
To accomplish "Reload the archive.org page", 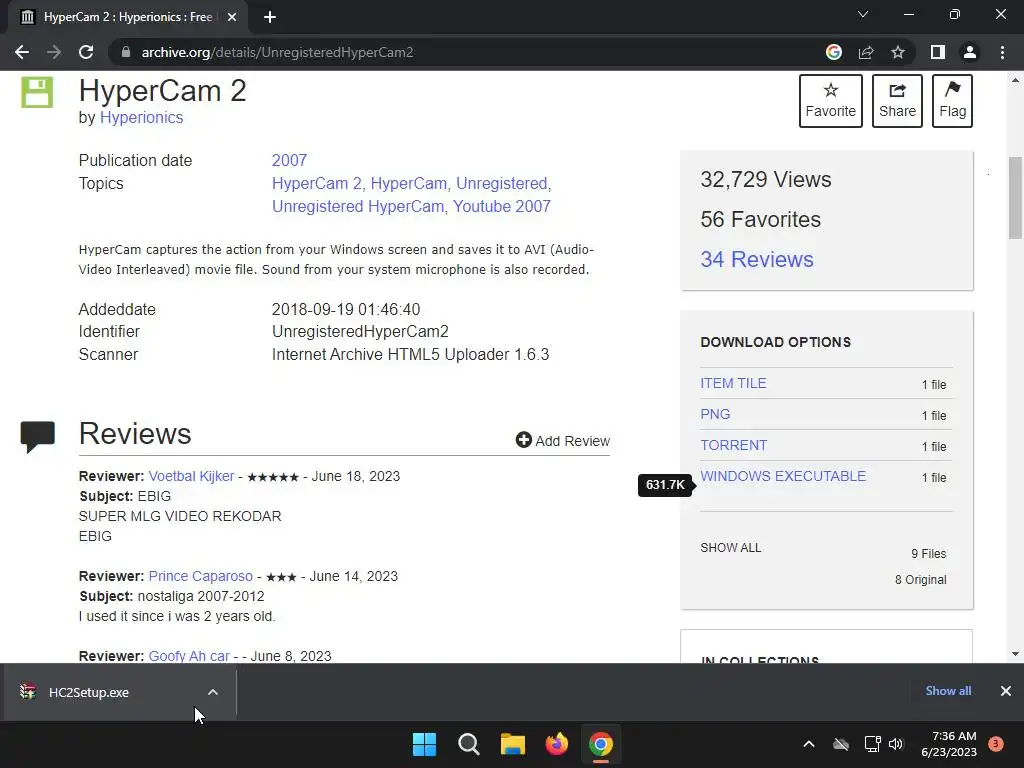I will [x=86, y=52].
